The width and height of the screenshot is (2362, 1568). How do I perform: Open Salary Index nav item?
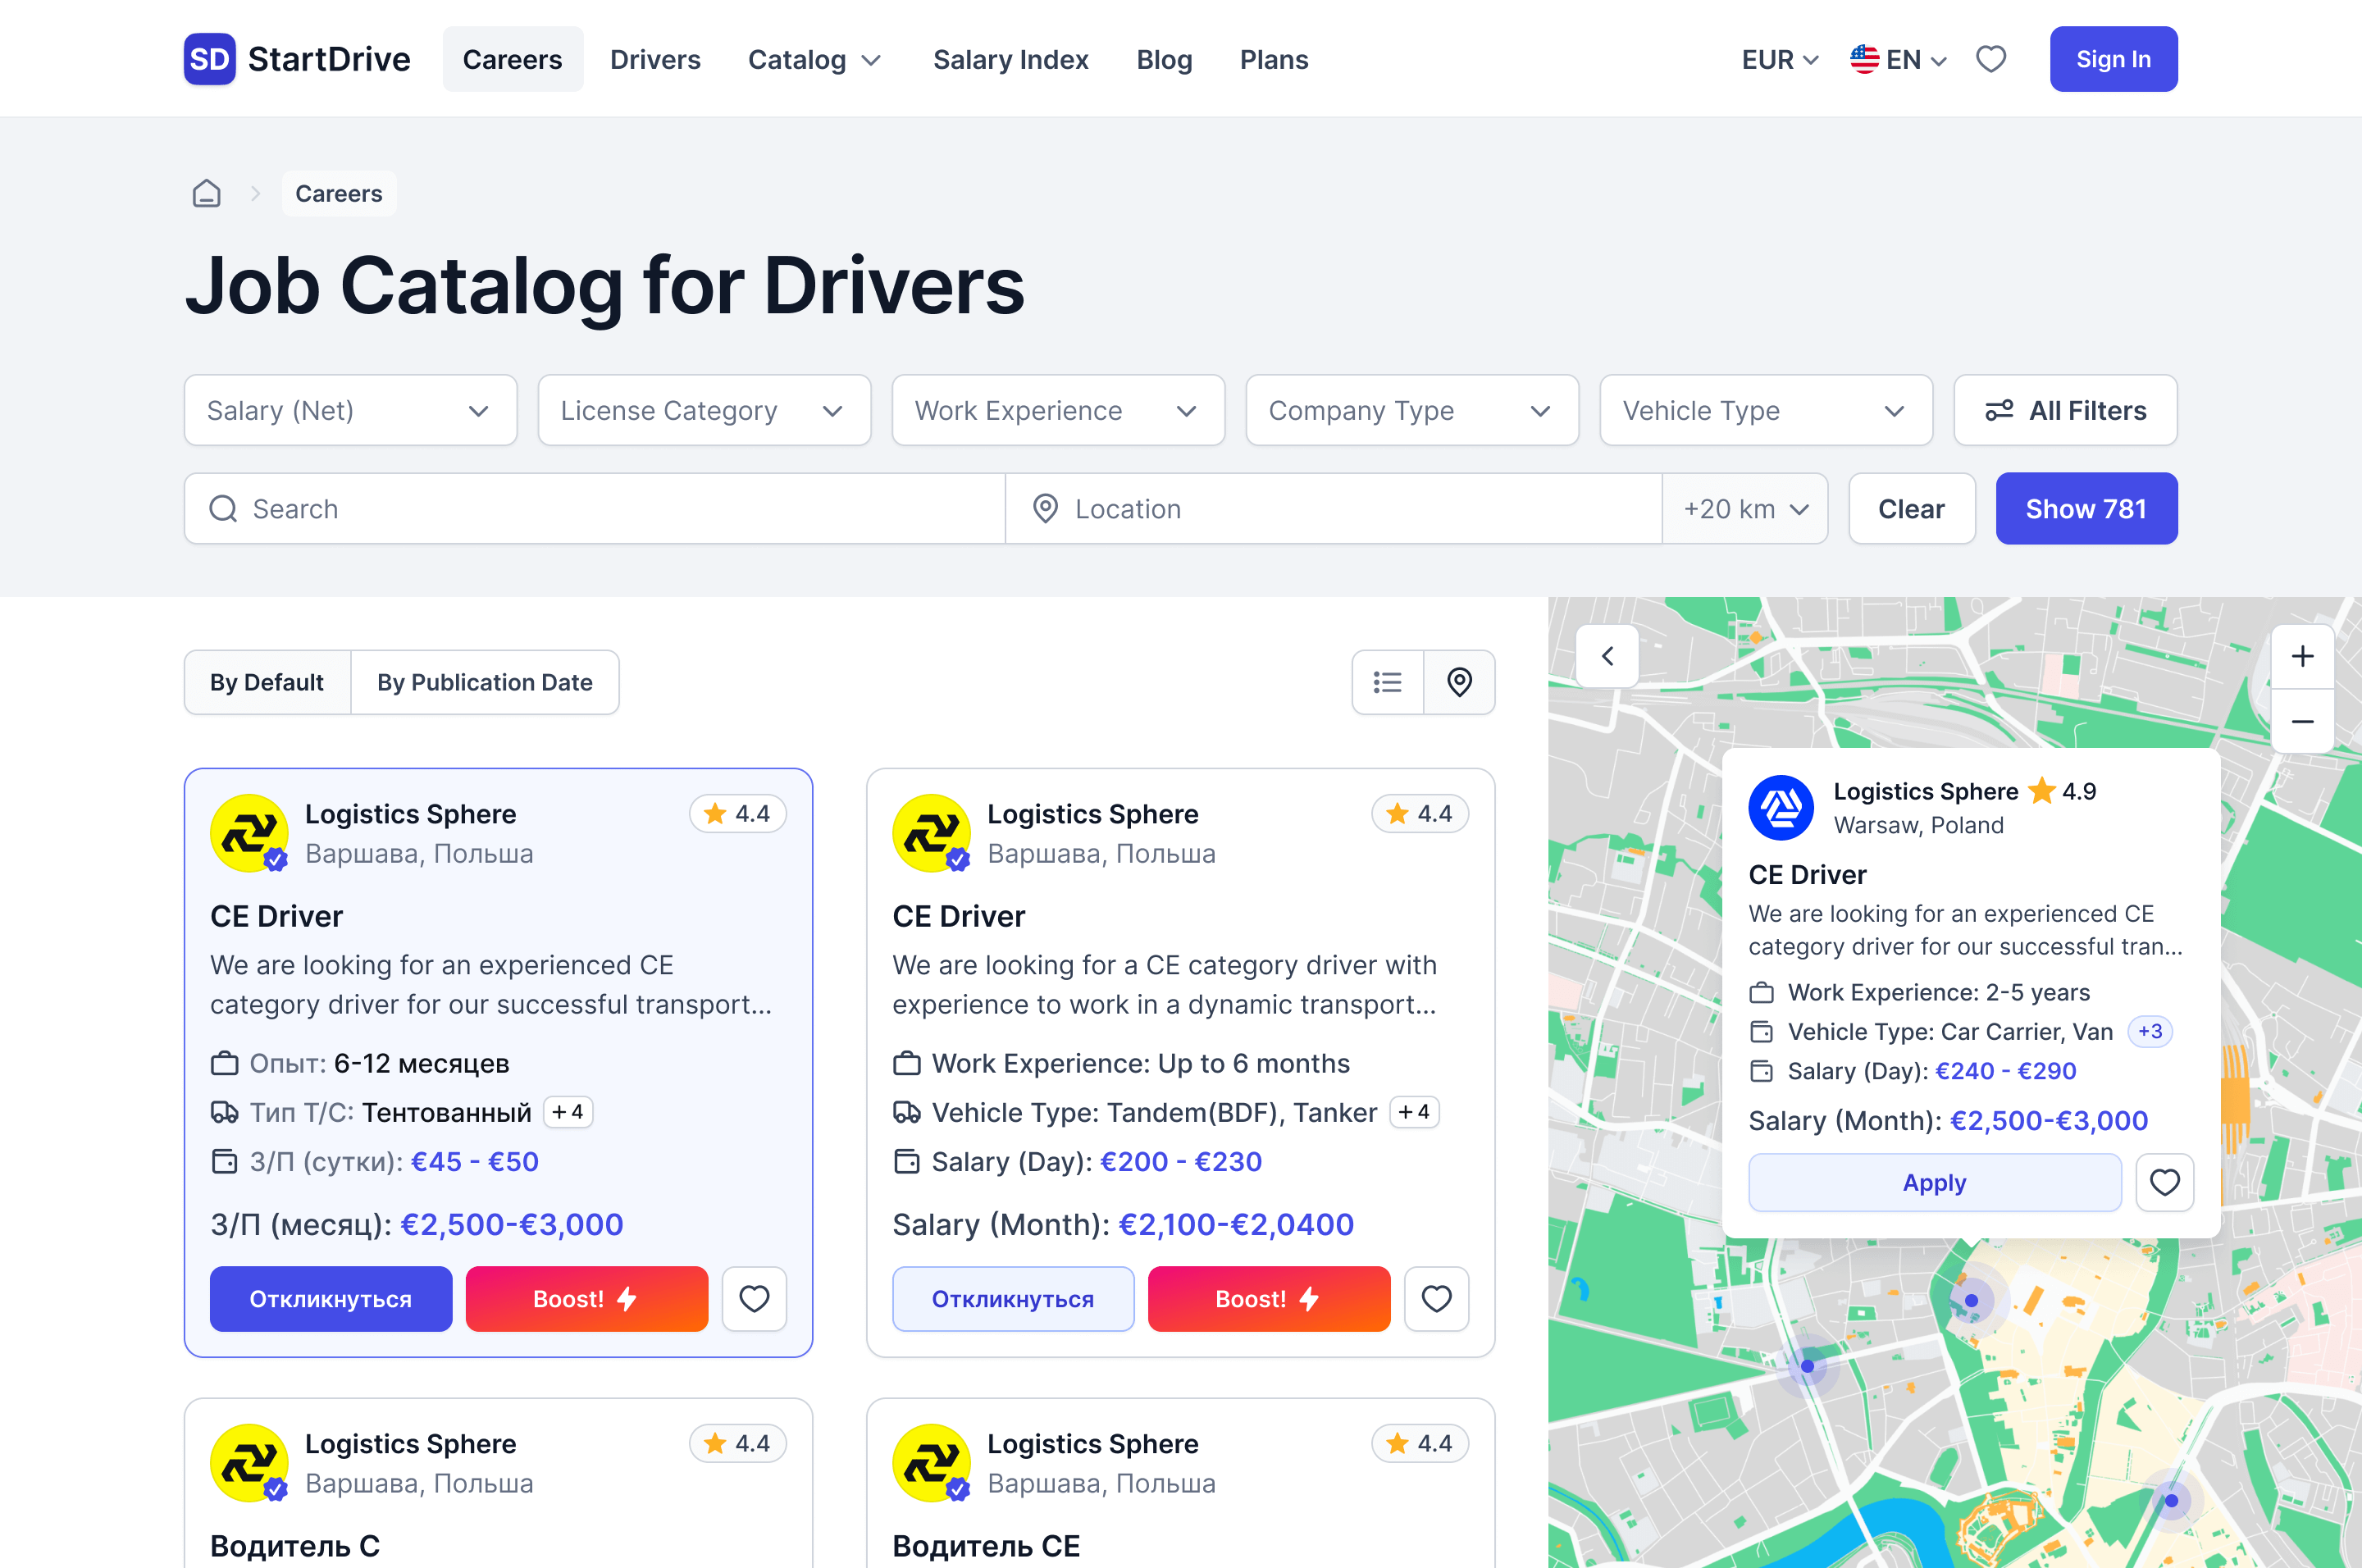[x=1010, y=59]
